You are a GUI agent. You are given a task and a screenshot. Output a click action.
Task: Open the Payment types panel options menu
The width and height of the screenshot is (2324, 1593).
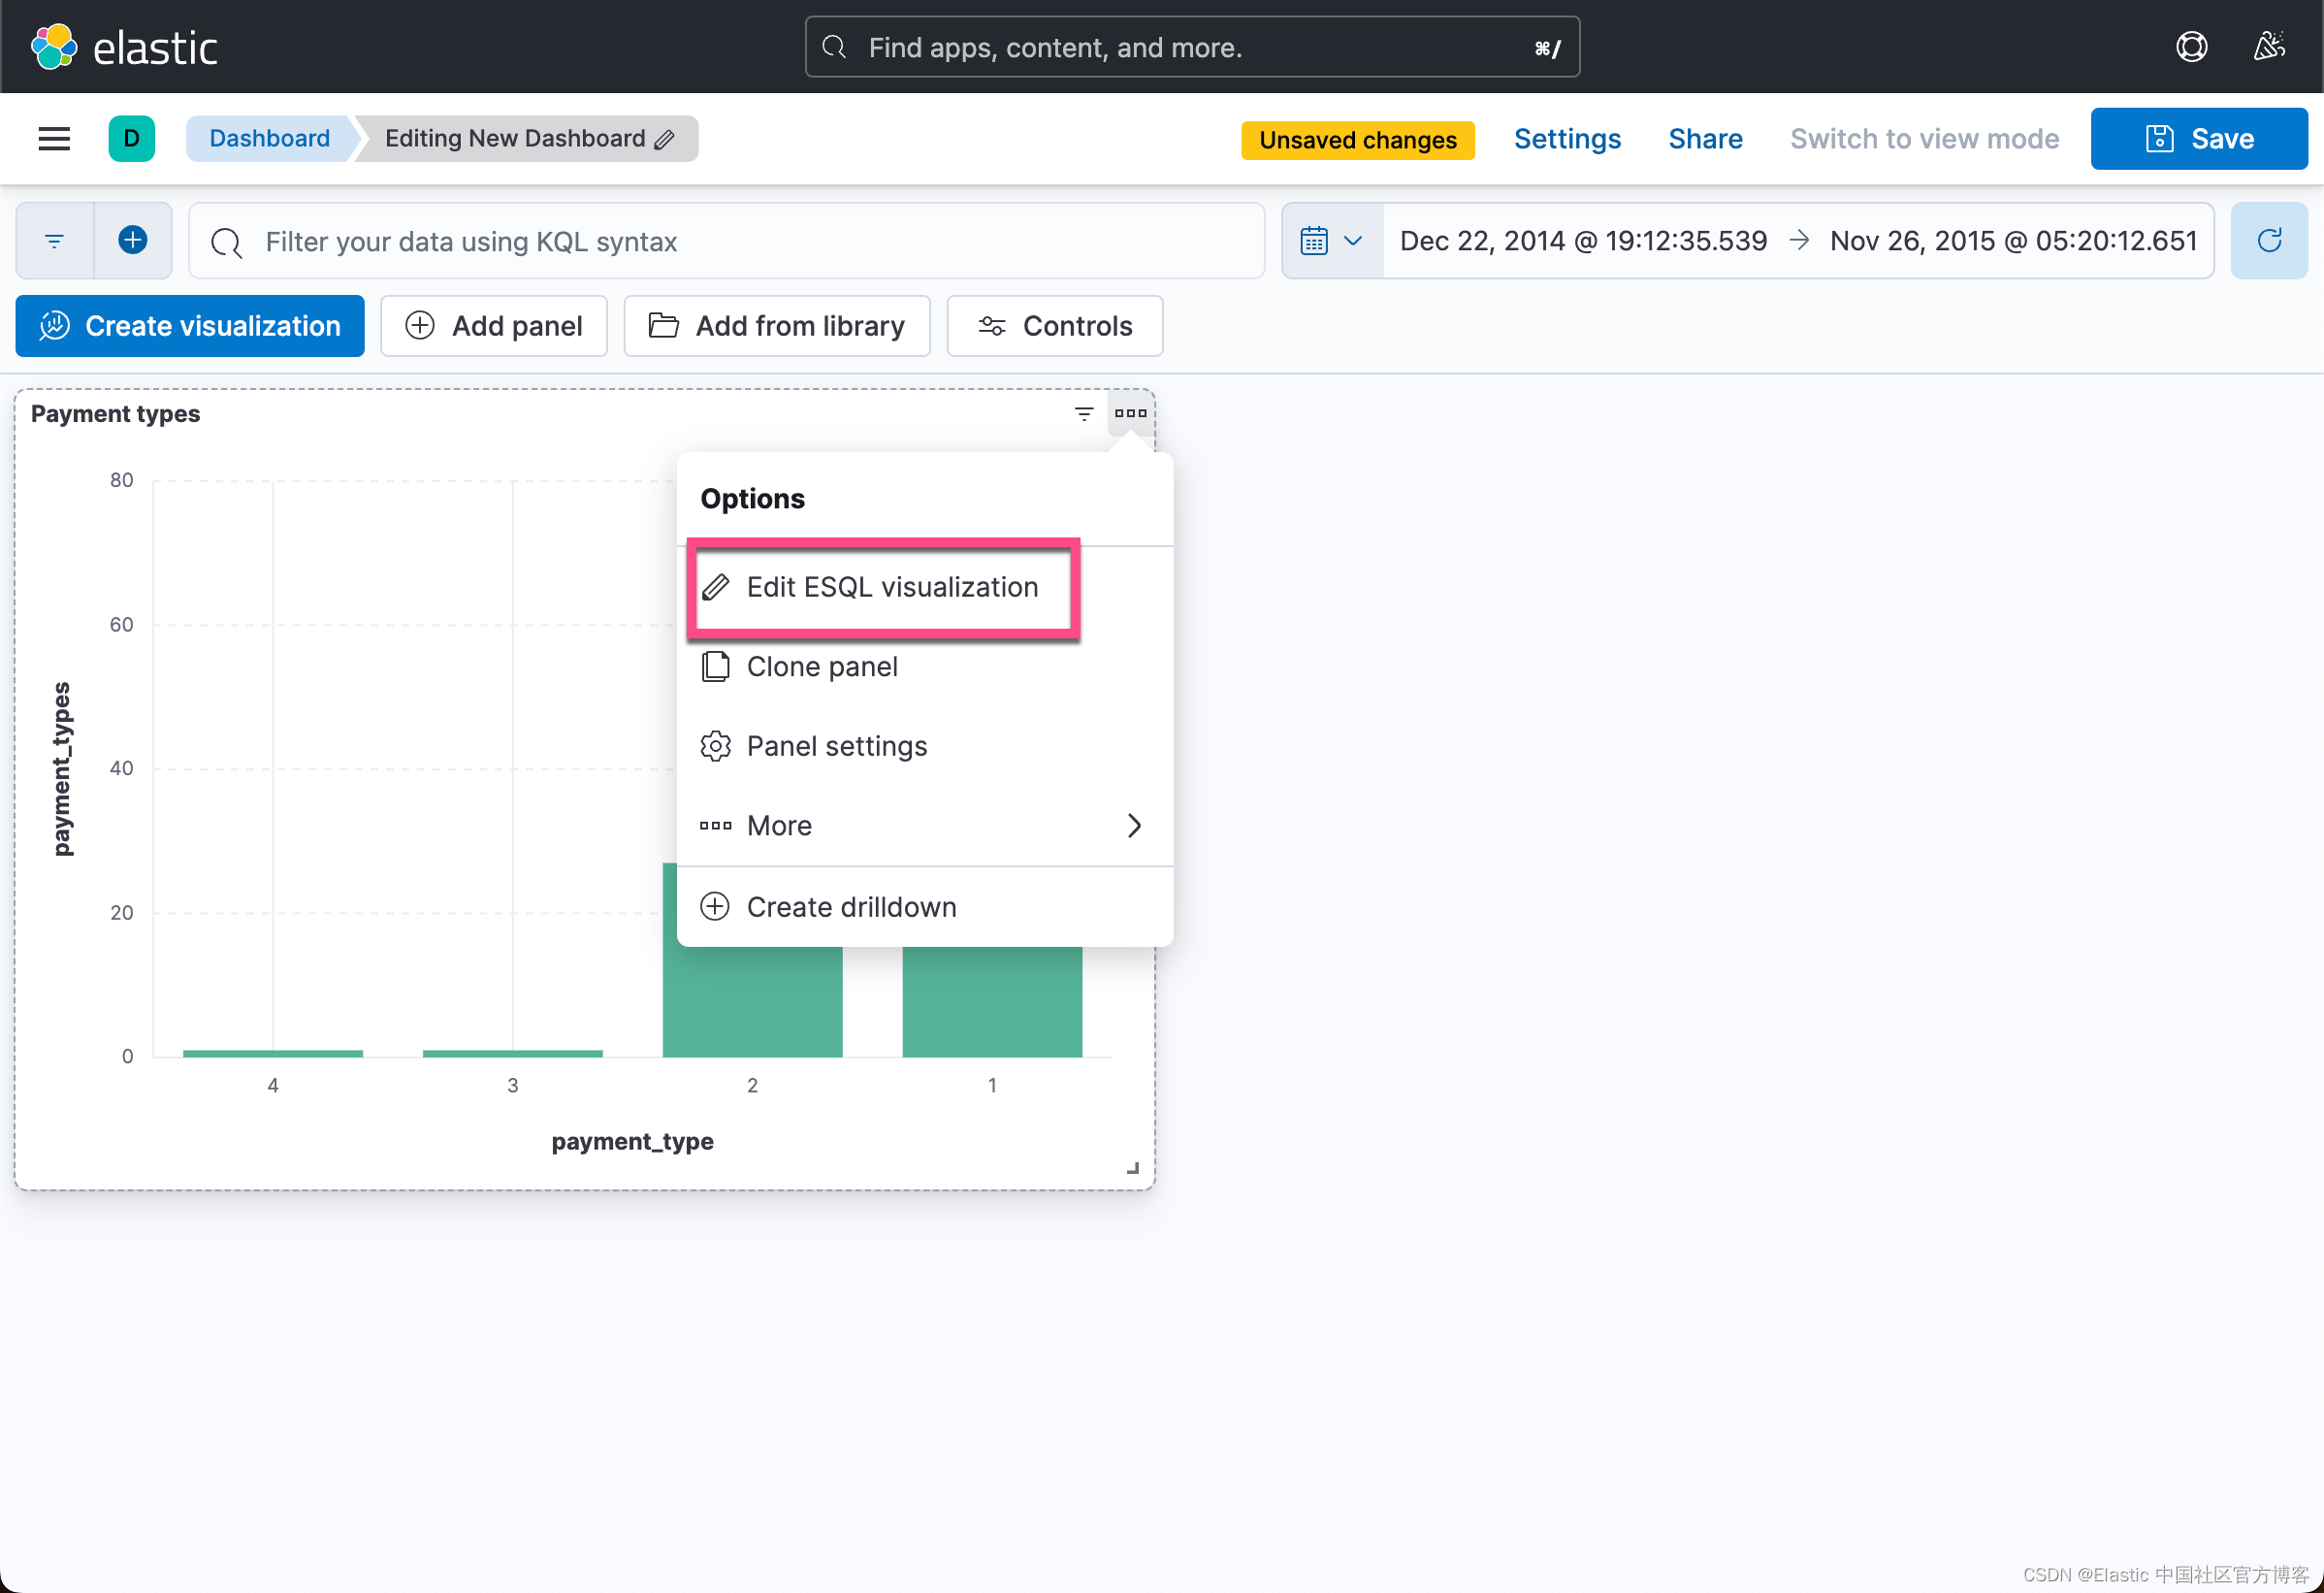[x=1130, y=414]
